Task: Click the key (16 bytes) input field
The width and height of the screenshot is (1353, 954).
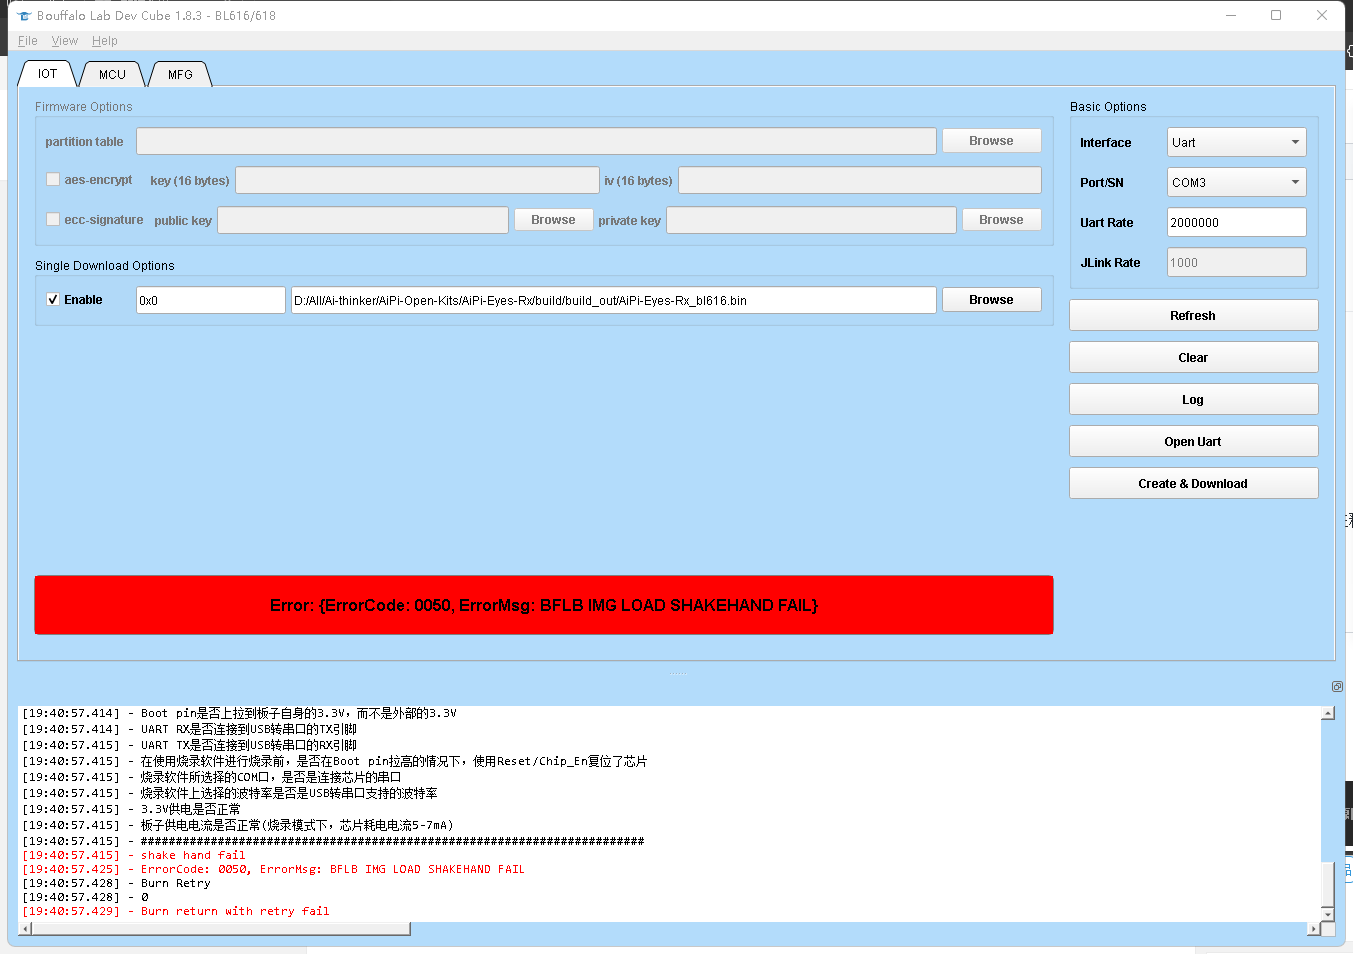Action: (x=417, y=180)
